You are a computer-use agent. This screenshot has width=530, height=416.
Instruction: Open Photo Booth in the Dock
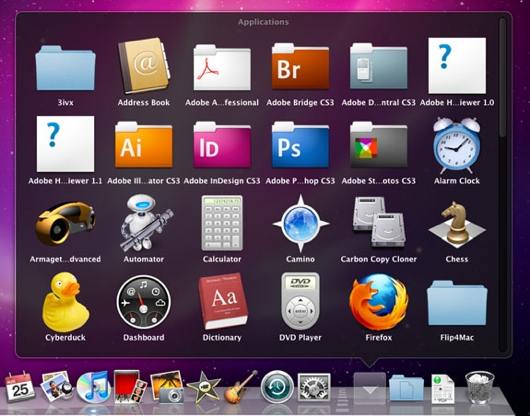coord(130,387)
